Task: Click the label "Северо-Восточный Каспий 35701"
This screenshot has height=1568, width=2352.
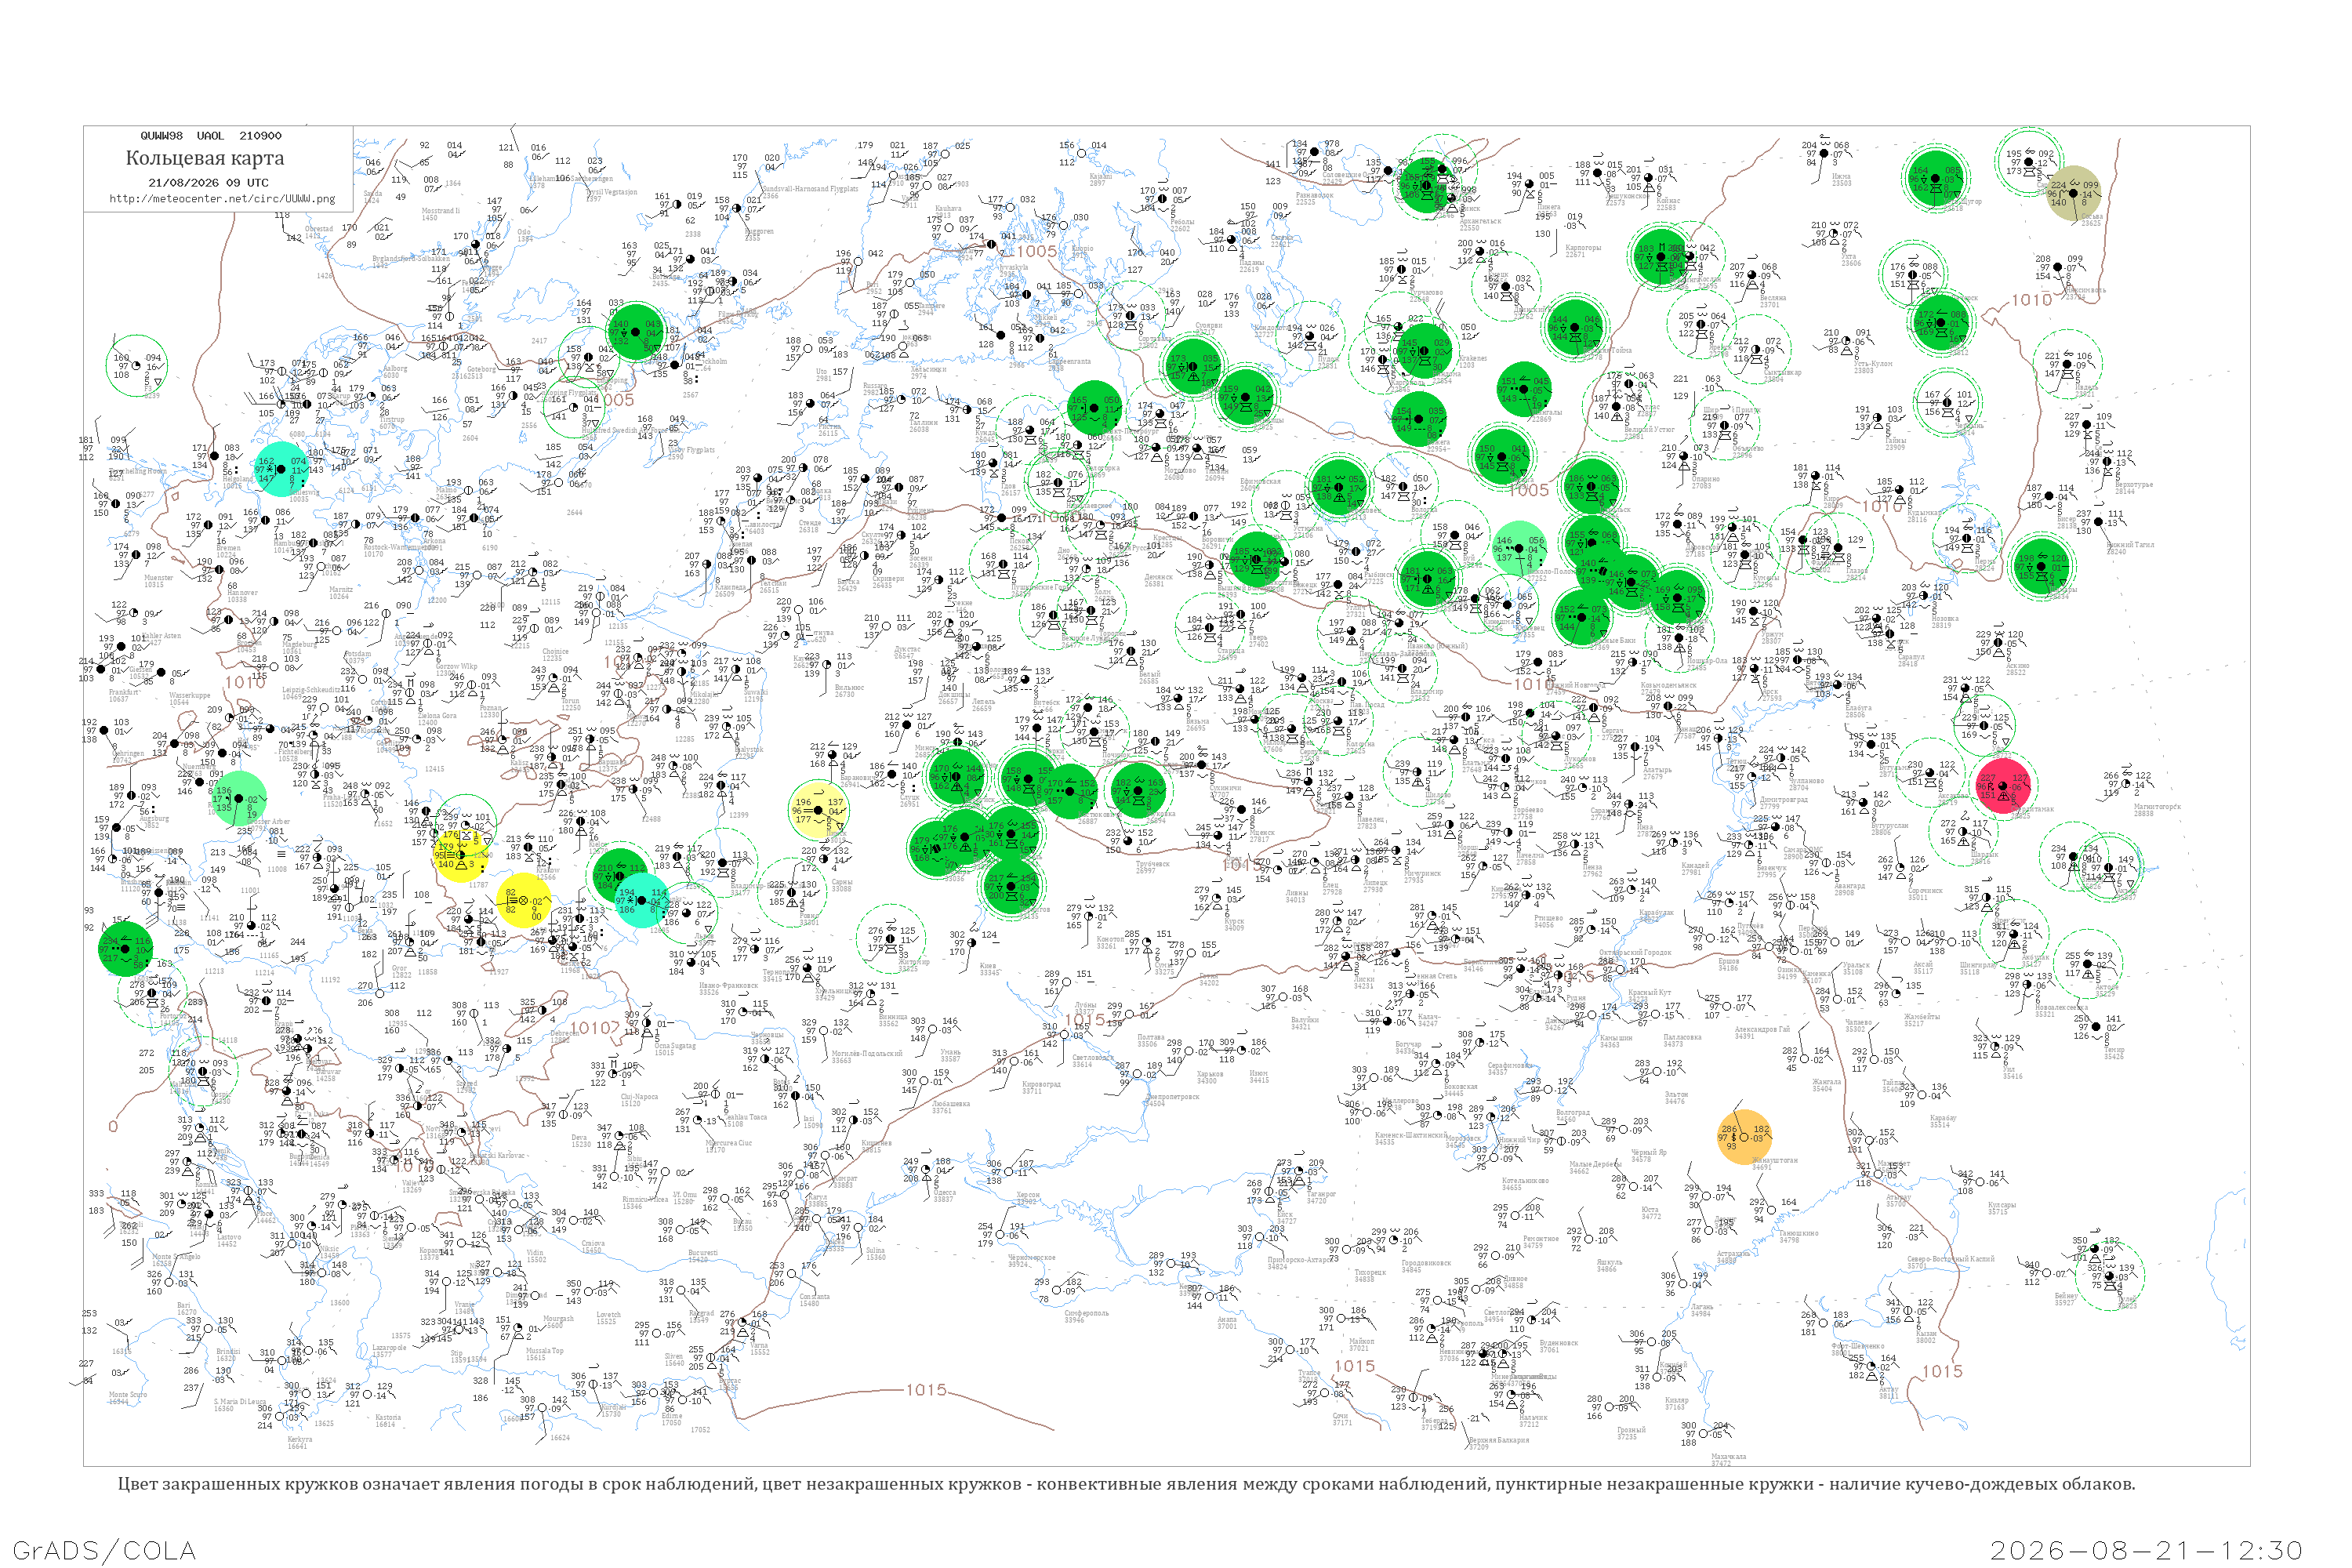Action: coord(1950,1262)
